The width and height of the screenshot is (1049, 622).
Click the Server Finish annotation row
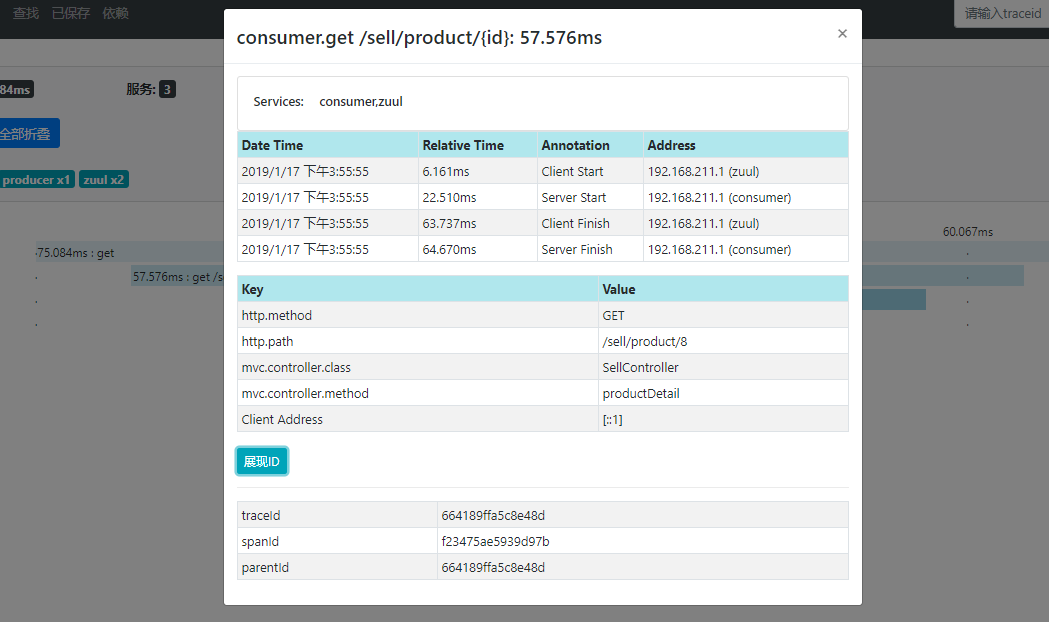coord(542,250)
